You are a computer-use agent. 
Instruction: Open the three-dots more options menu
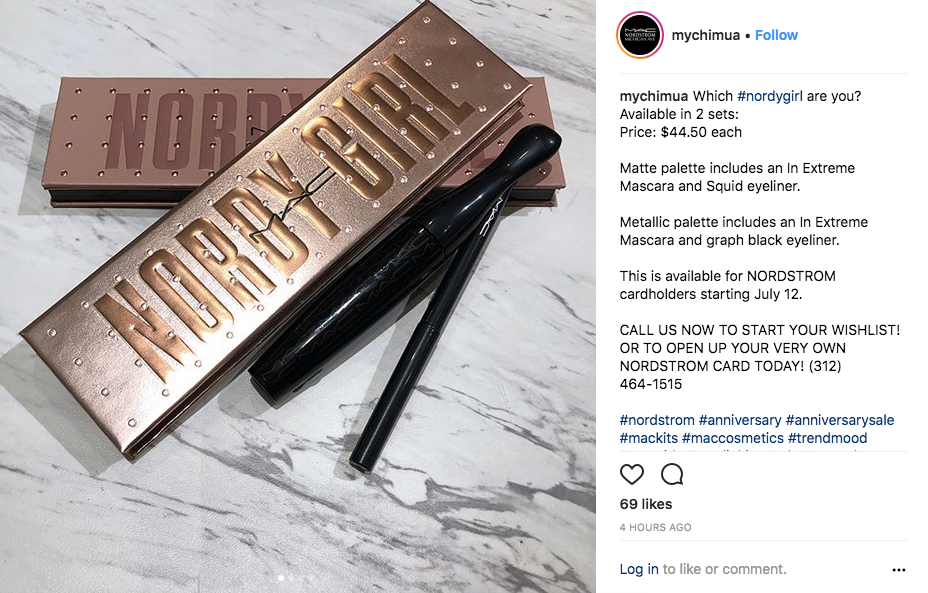(898, 570)
